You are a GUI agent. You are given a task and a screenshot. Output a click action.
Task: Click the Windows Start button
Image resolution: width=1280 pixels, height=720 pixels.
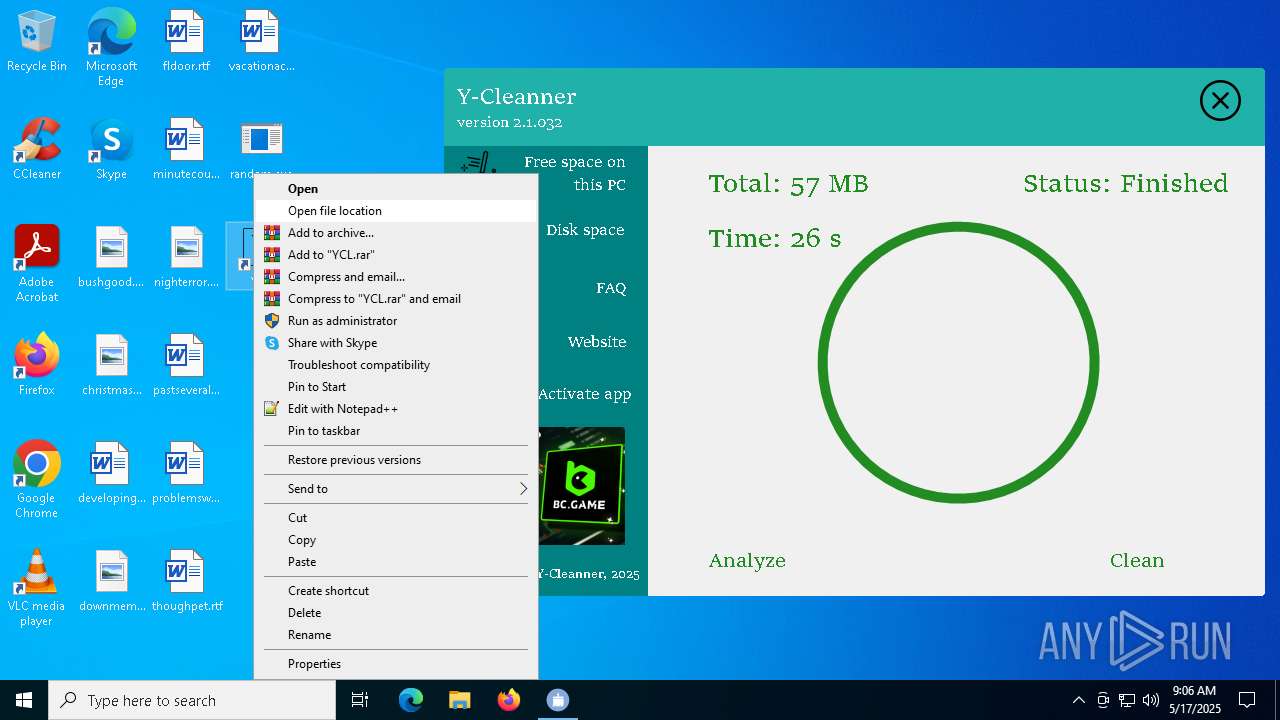[x=24, y=700]
